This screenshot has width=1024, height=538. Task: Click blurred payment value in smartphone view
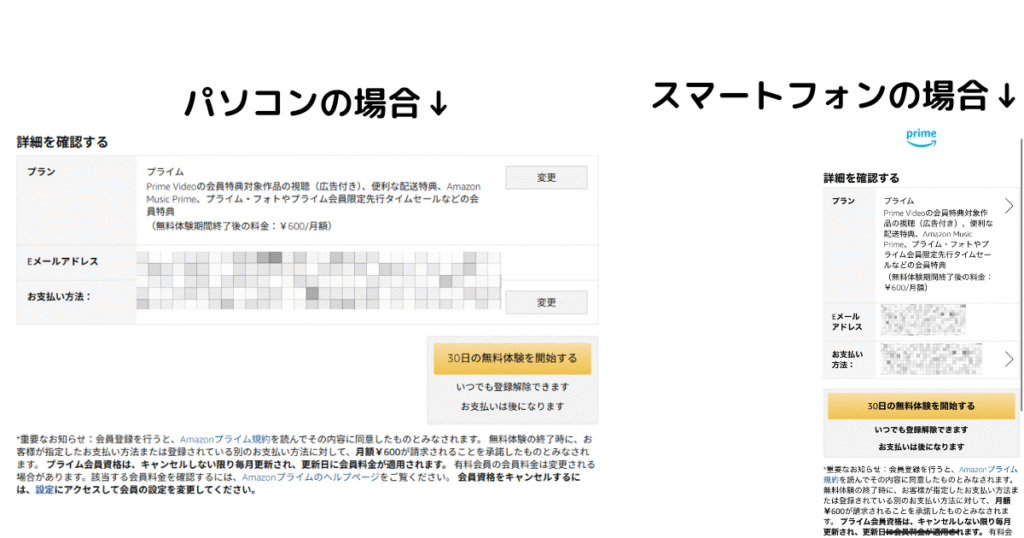[931, 359]
